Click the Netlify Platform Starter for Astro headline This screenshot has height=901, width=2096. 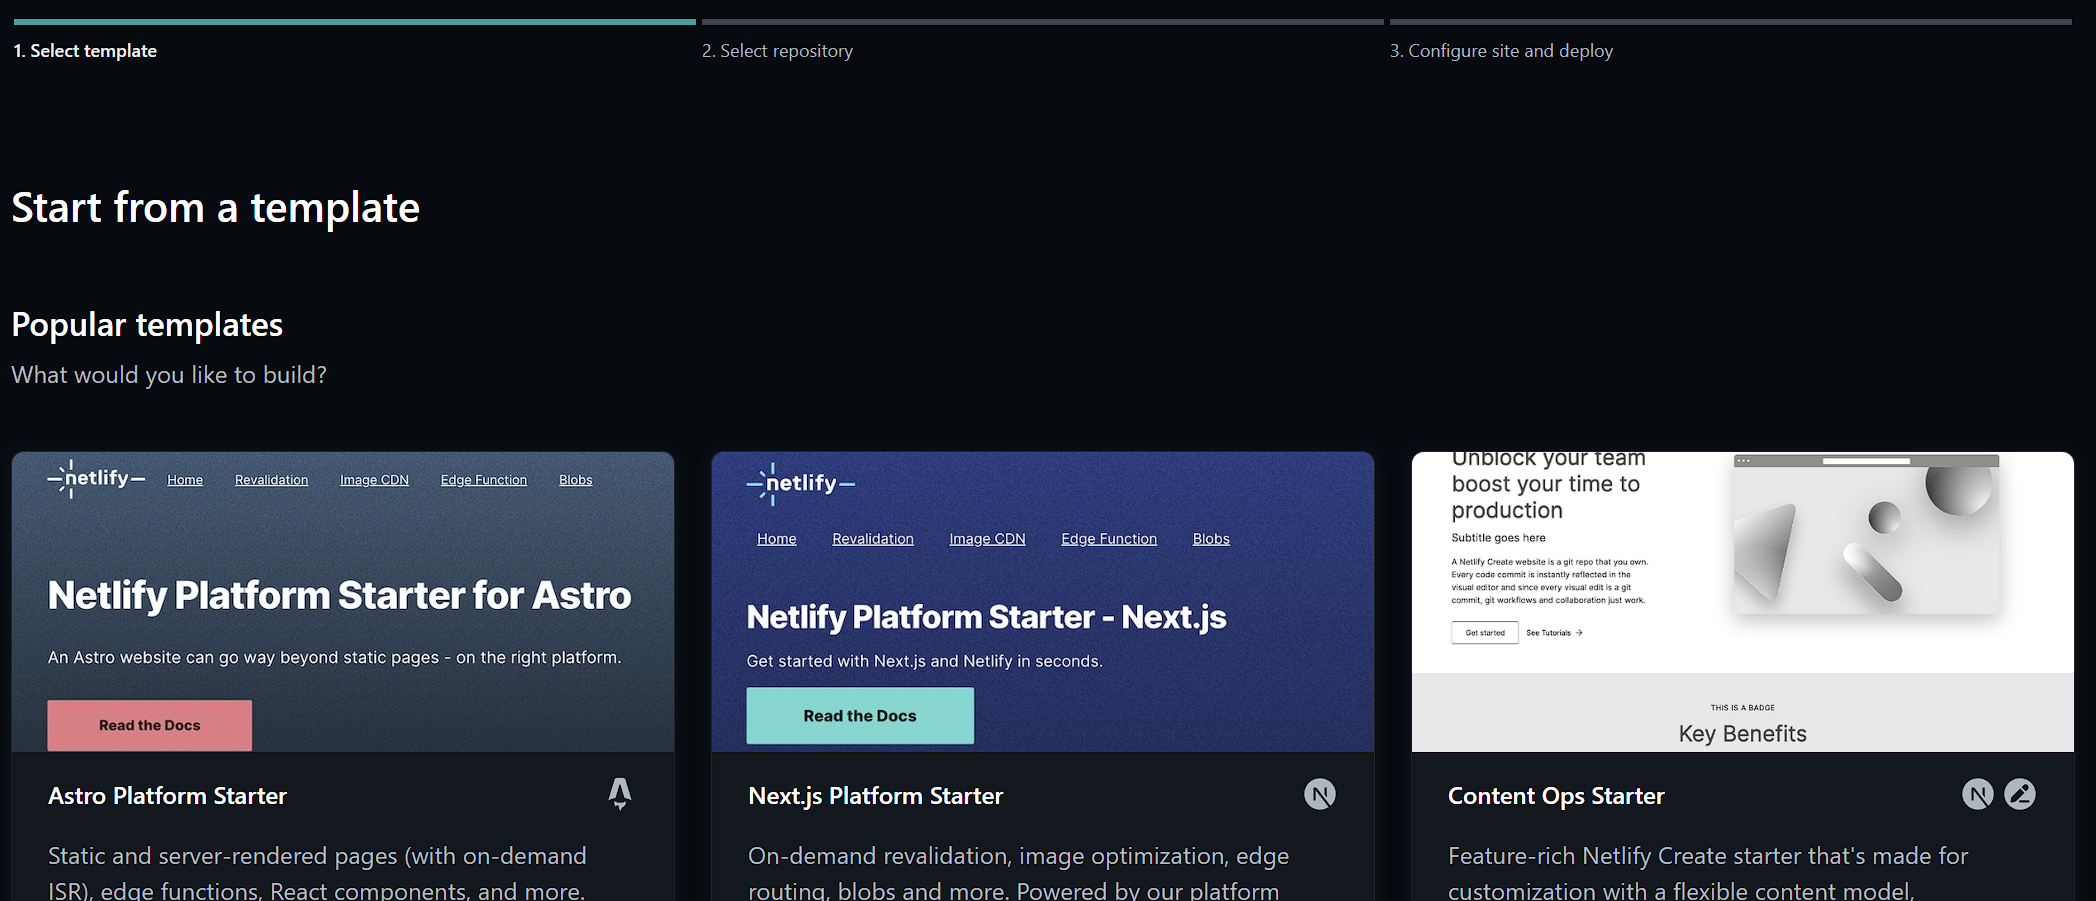(340, 596)
